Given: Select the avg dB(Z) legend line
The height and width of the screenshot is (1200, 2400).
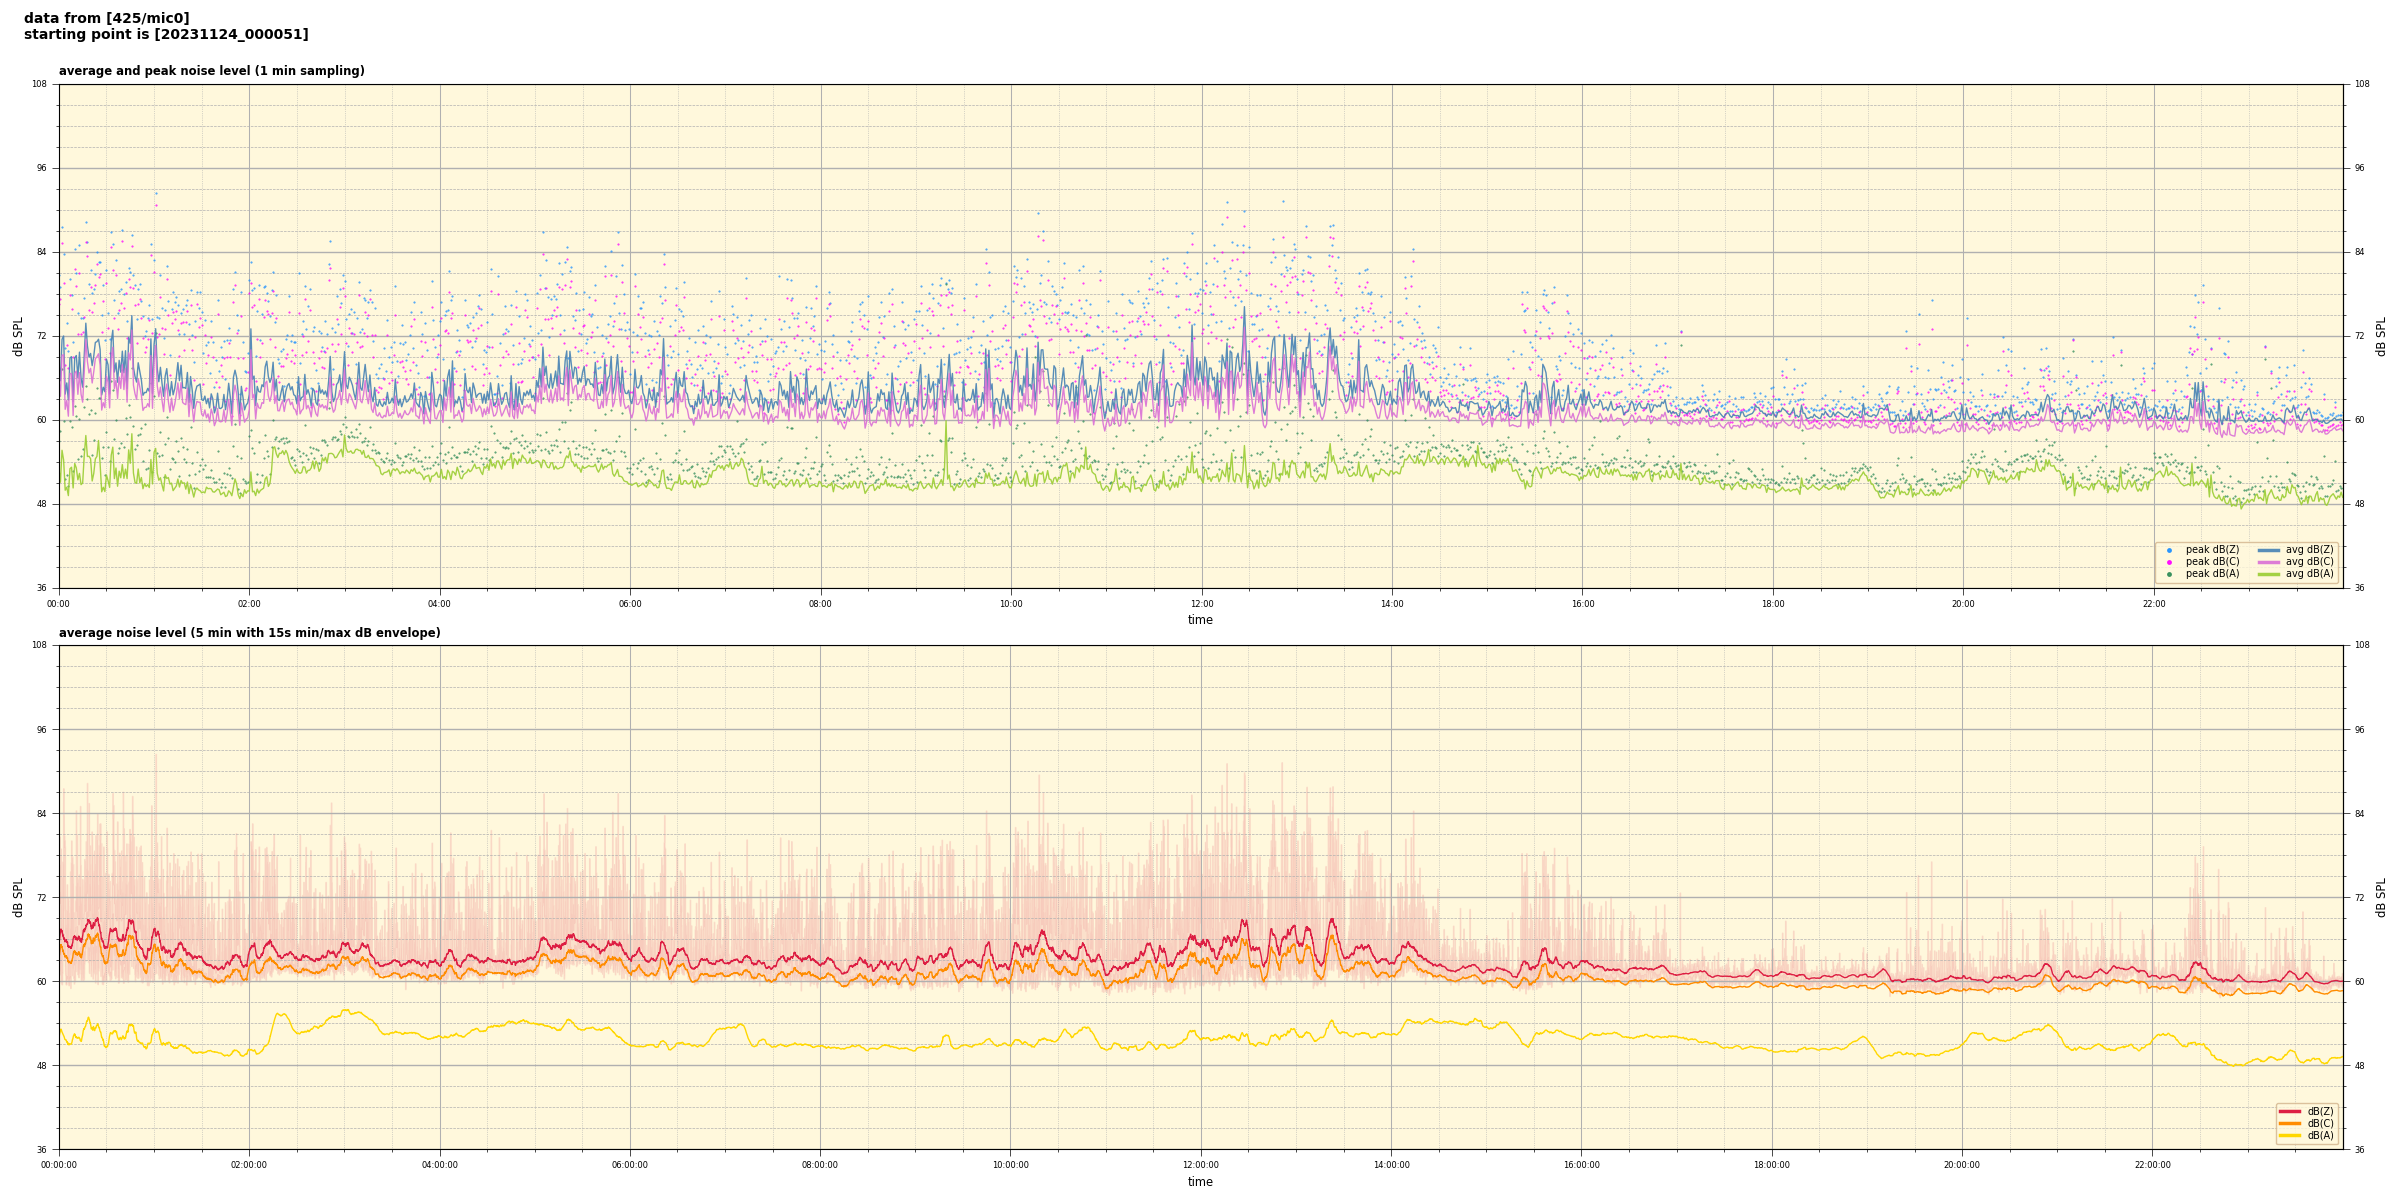Looking at the screenshot, I should click(x=2269, y=550).
